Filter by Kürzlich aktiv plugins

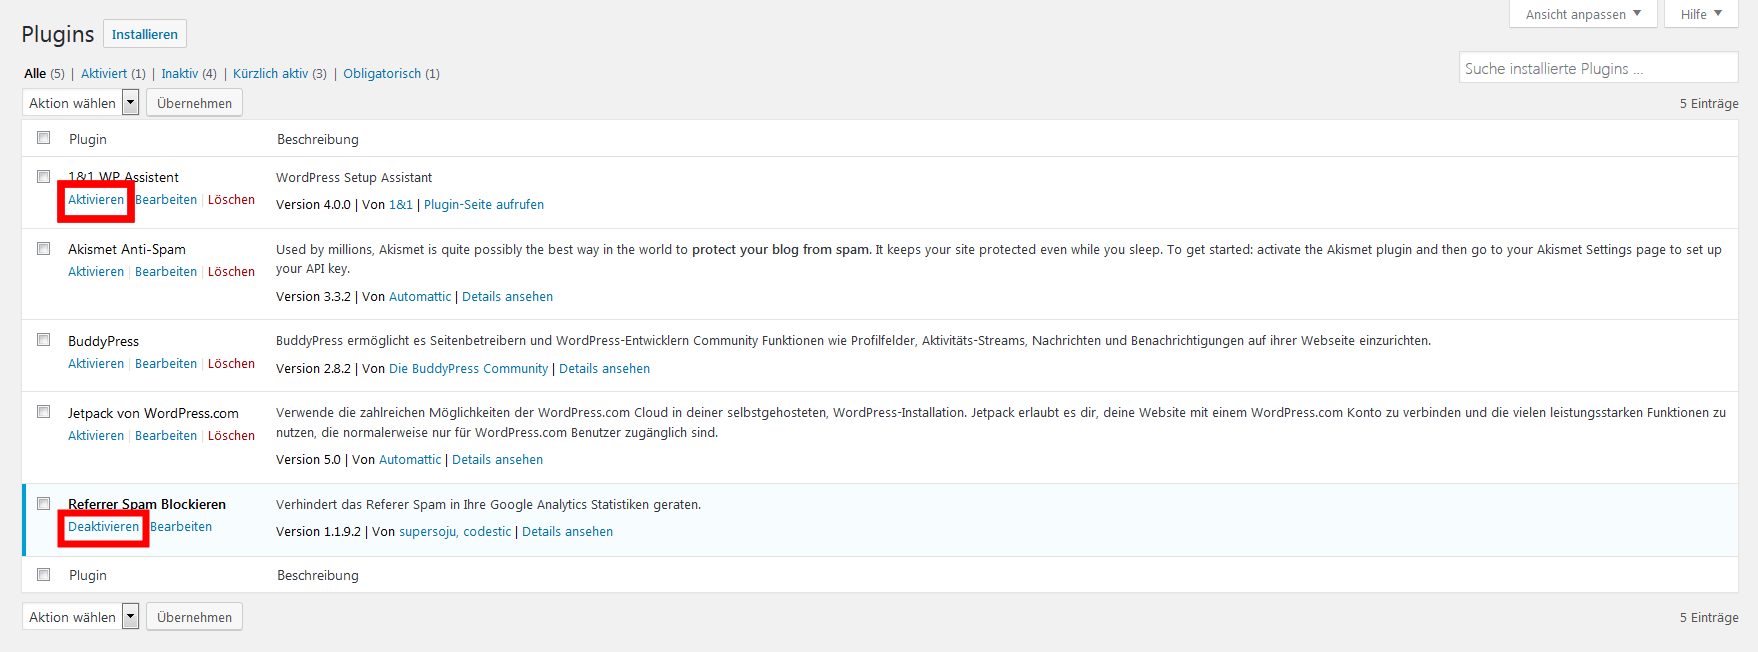[x=271, y=73]
